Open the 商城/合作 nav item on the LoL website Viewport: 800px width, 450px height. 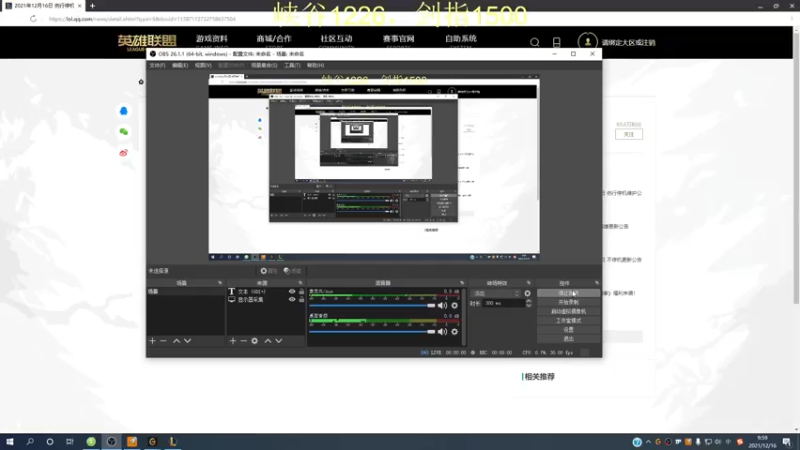(x=274, y=39)
